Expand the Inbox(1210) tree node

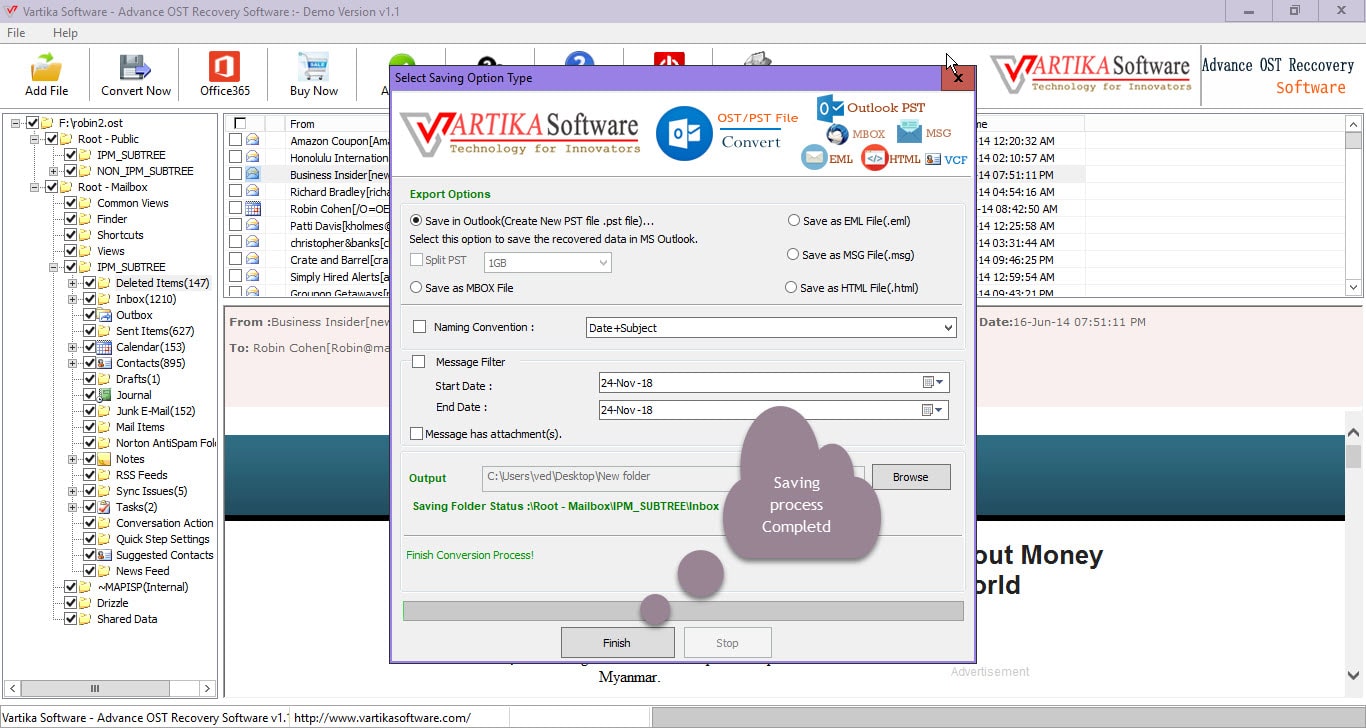click(73, 299)
